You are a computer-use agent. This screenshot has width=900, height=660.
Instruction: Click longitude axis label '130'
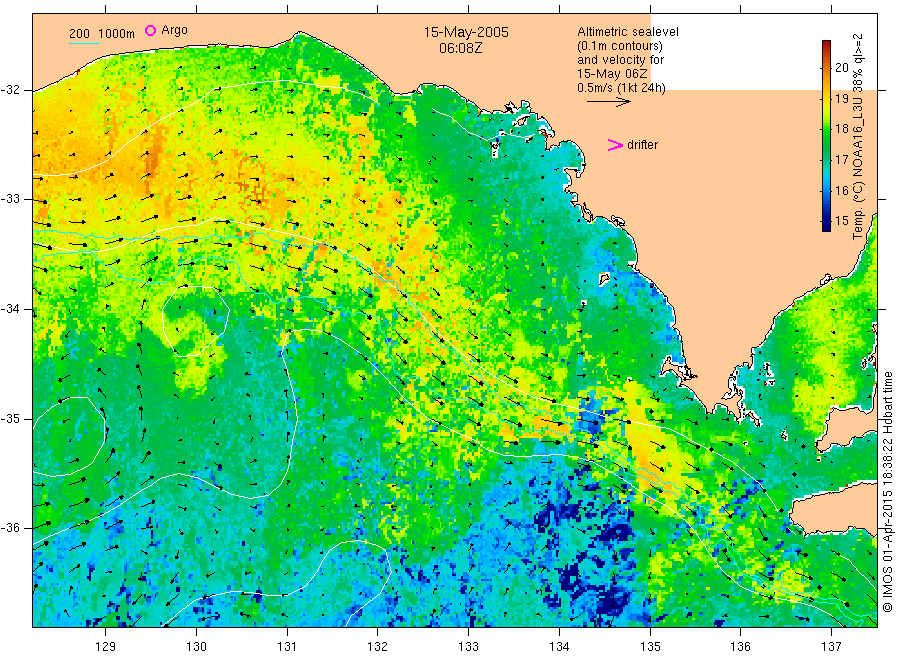pos(196,647)
